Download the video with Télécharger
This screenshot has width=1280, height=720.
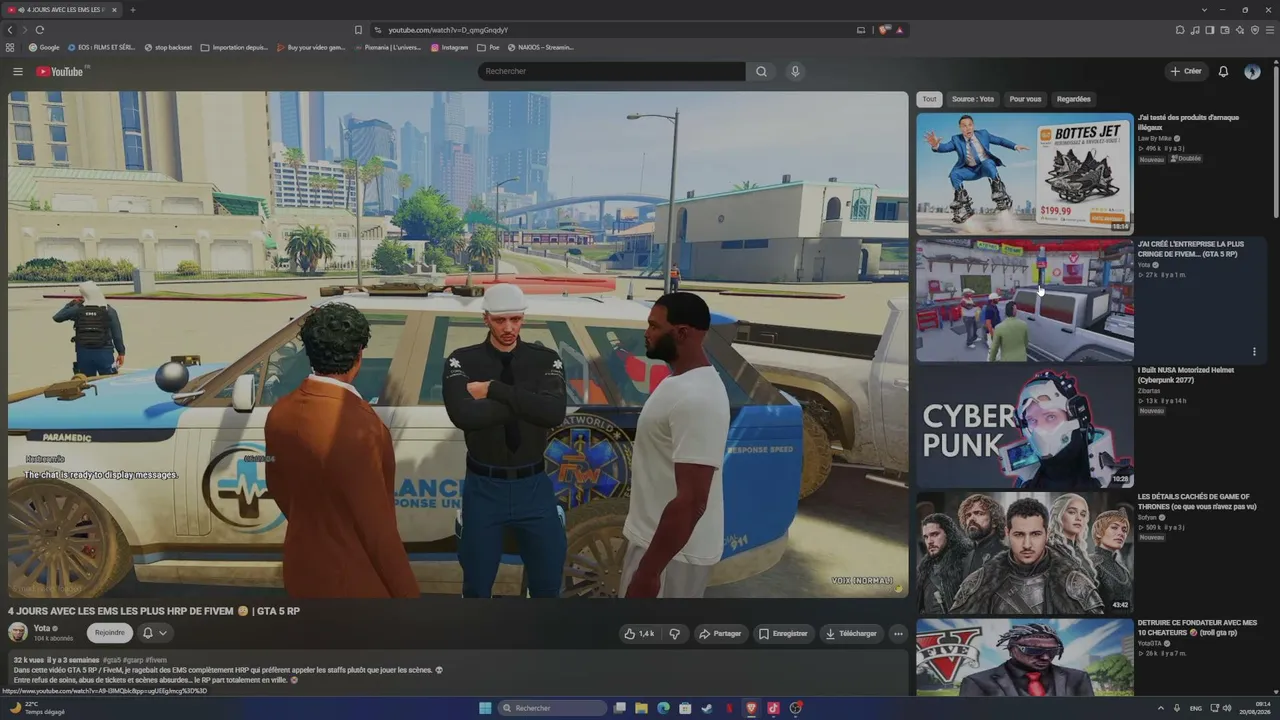tap(851, 633)
